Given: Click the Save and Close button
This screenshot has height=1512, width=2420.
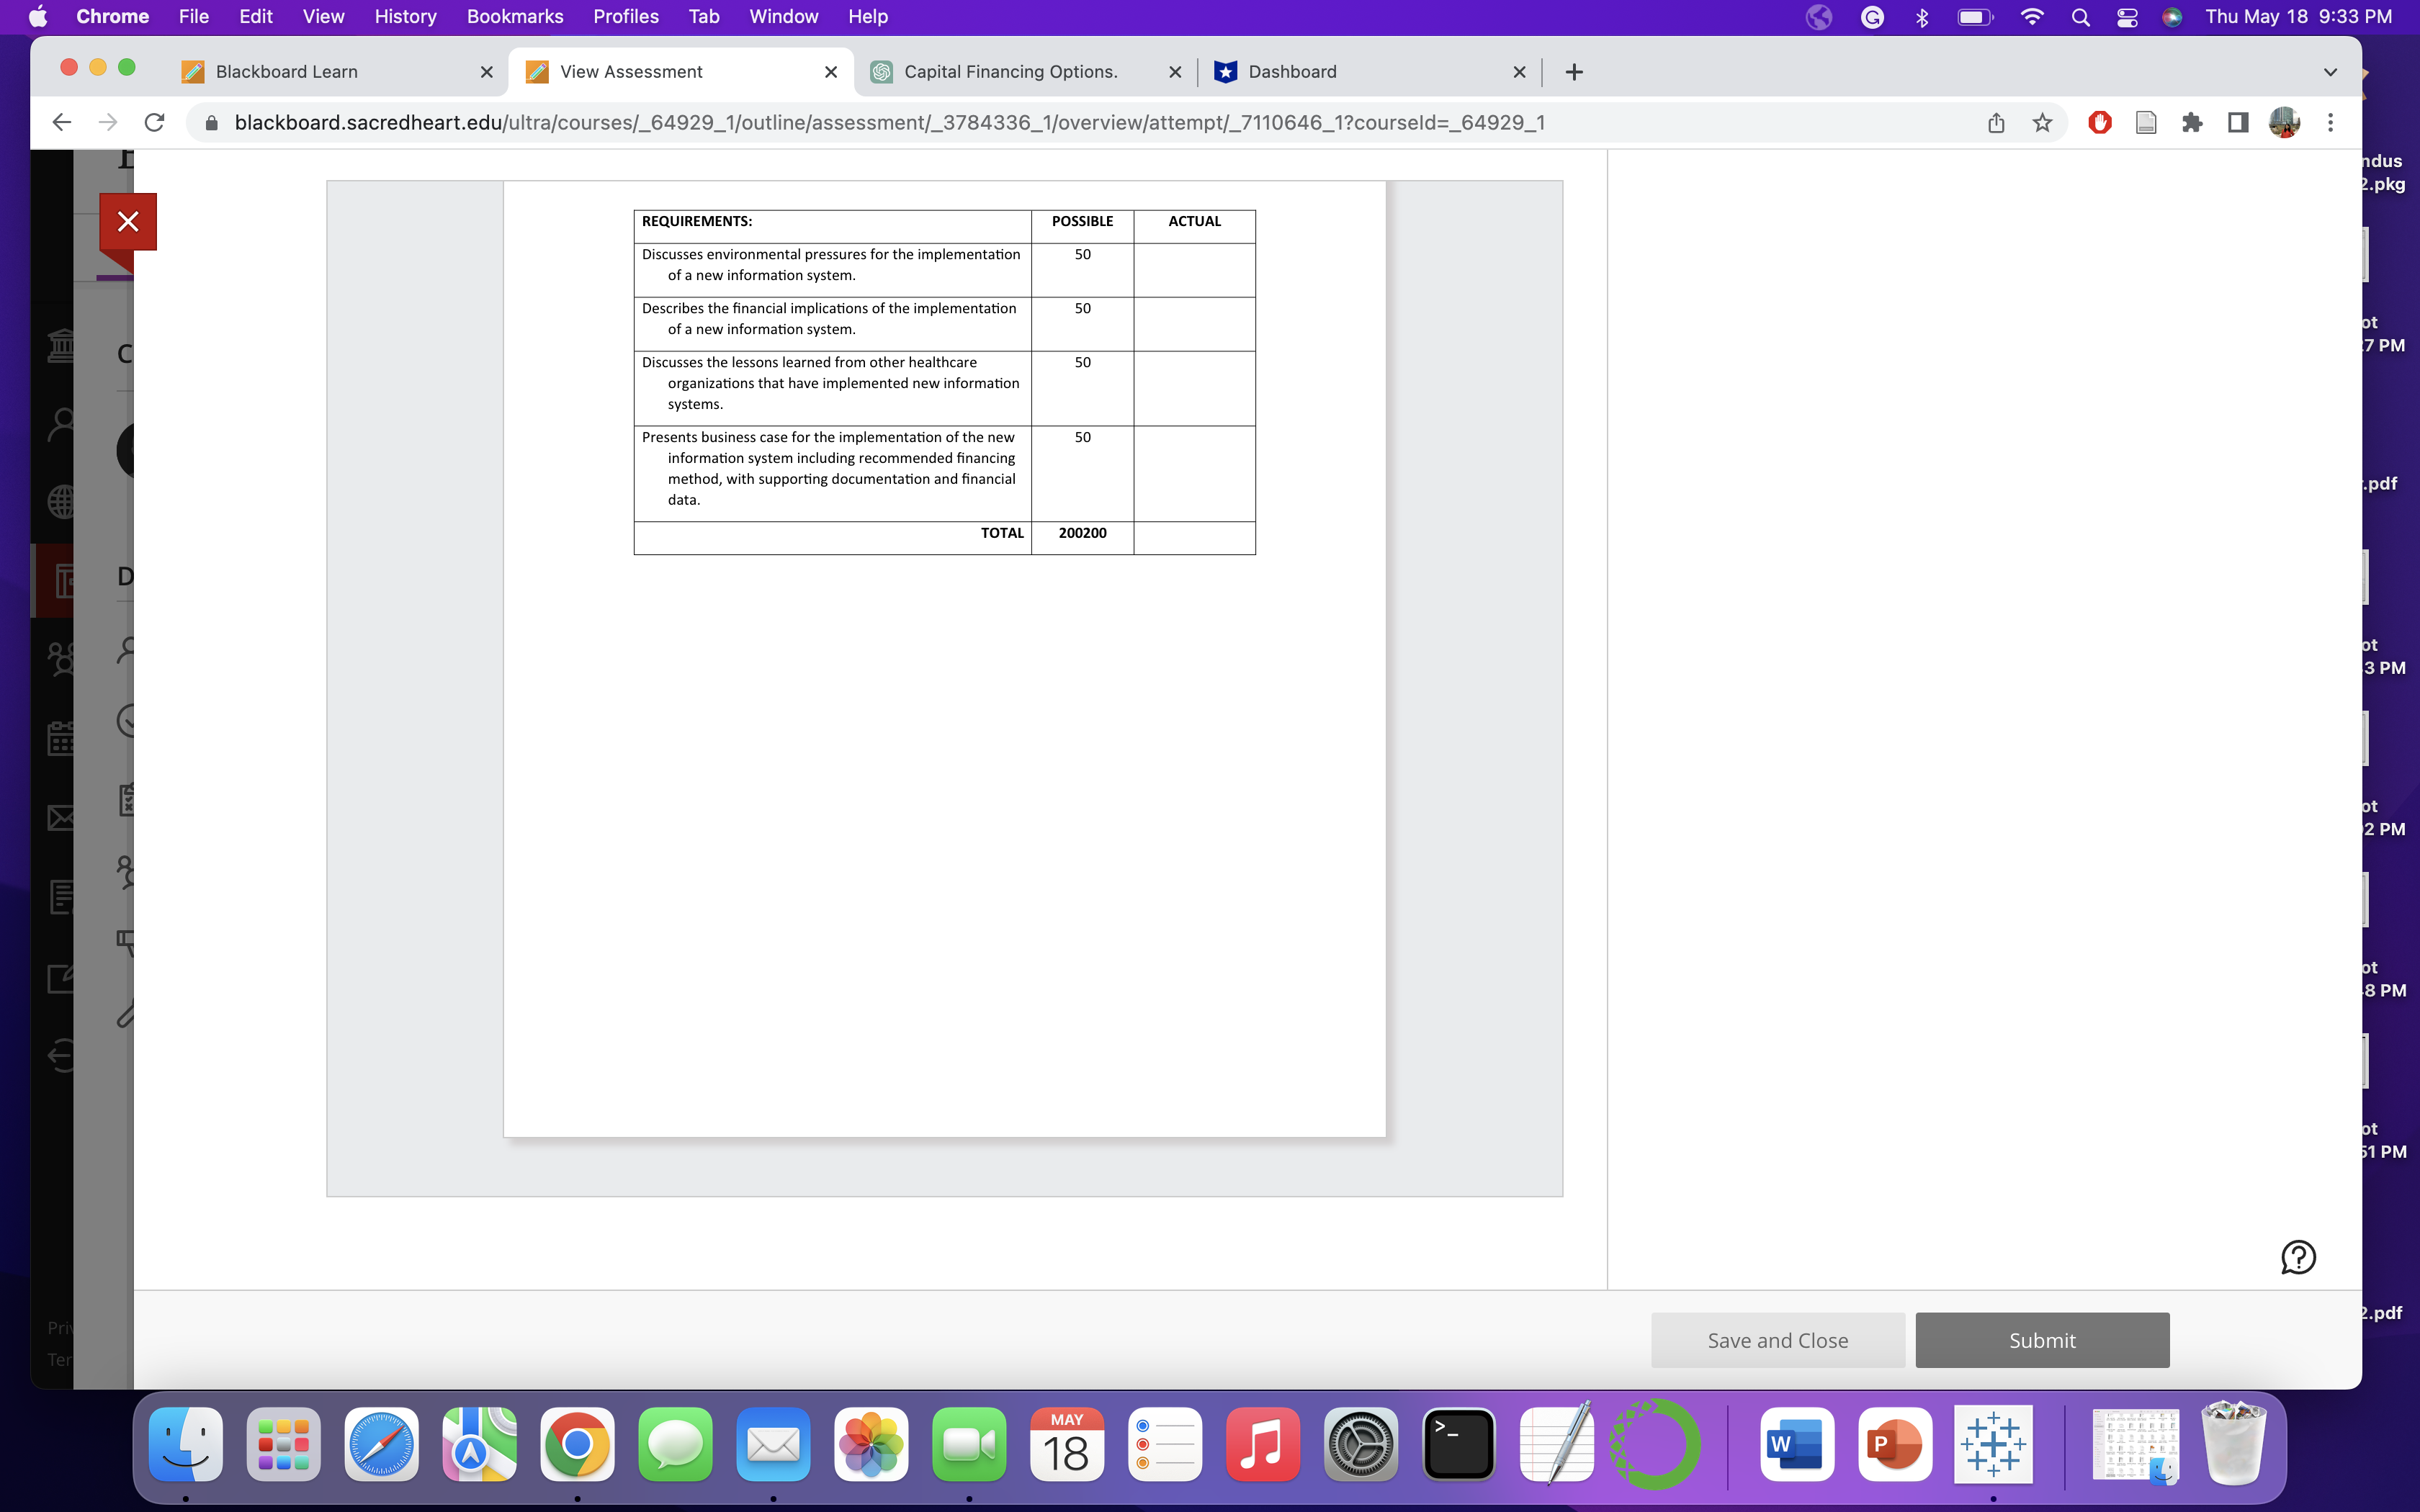Looking at the screenshot, I should [1777, 1340].
